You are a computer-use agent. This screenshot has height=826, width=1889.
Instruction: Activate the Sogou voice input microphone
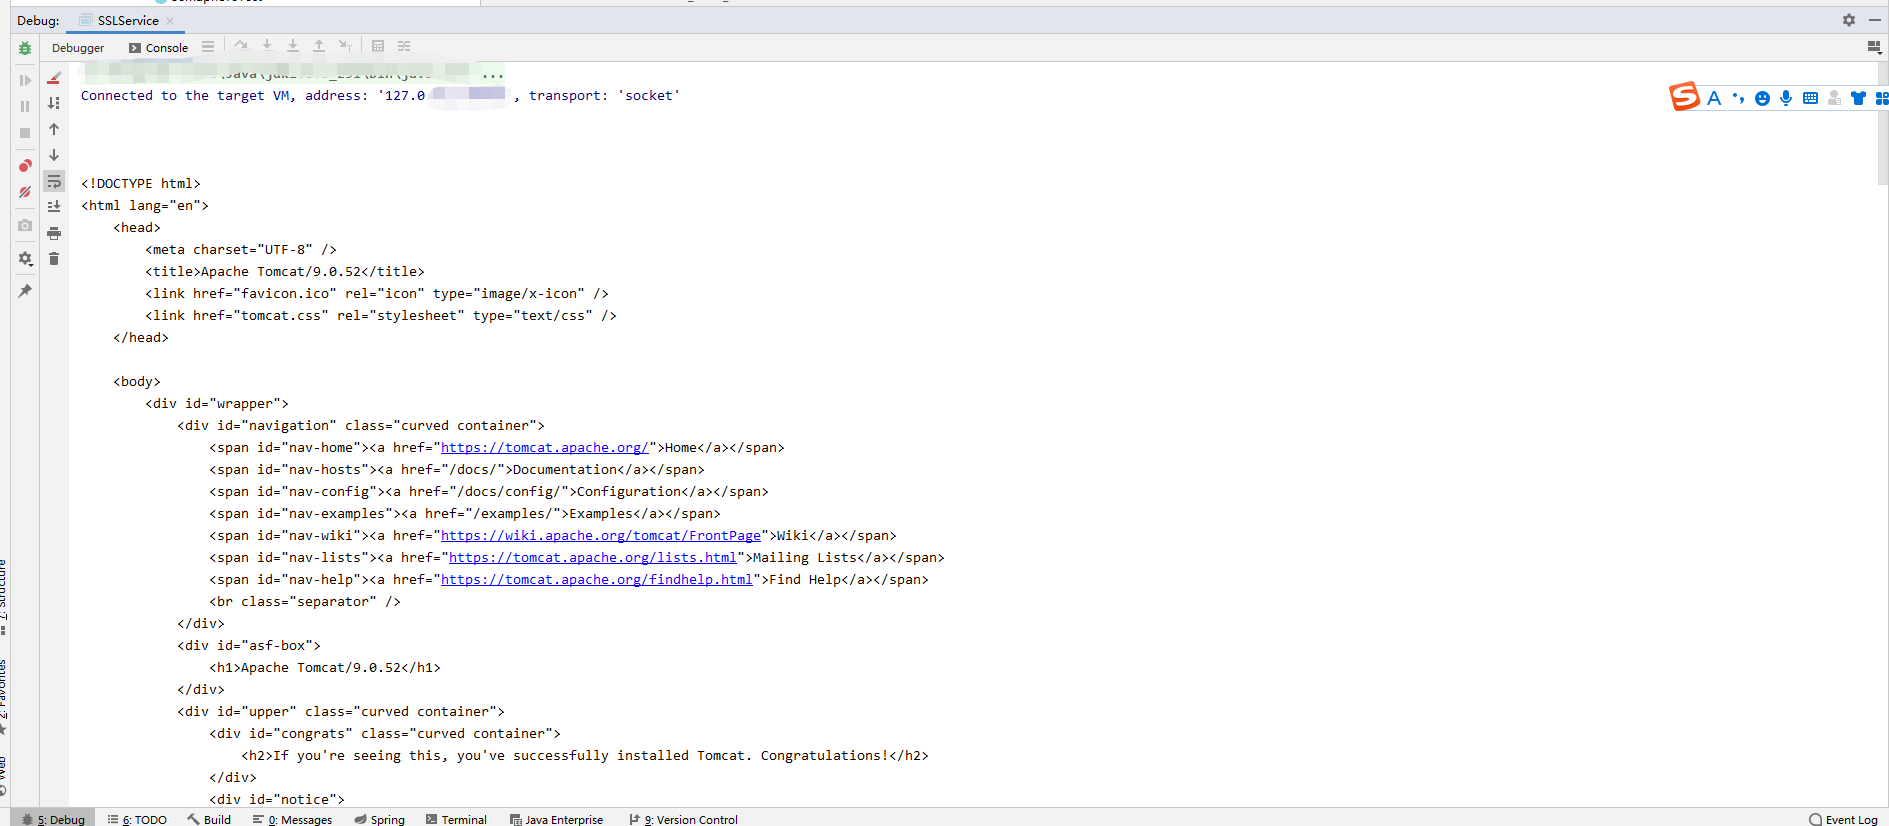(x=1786, y=98)
